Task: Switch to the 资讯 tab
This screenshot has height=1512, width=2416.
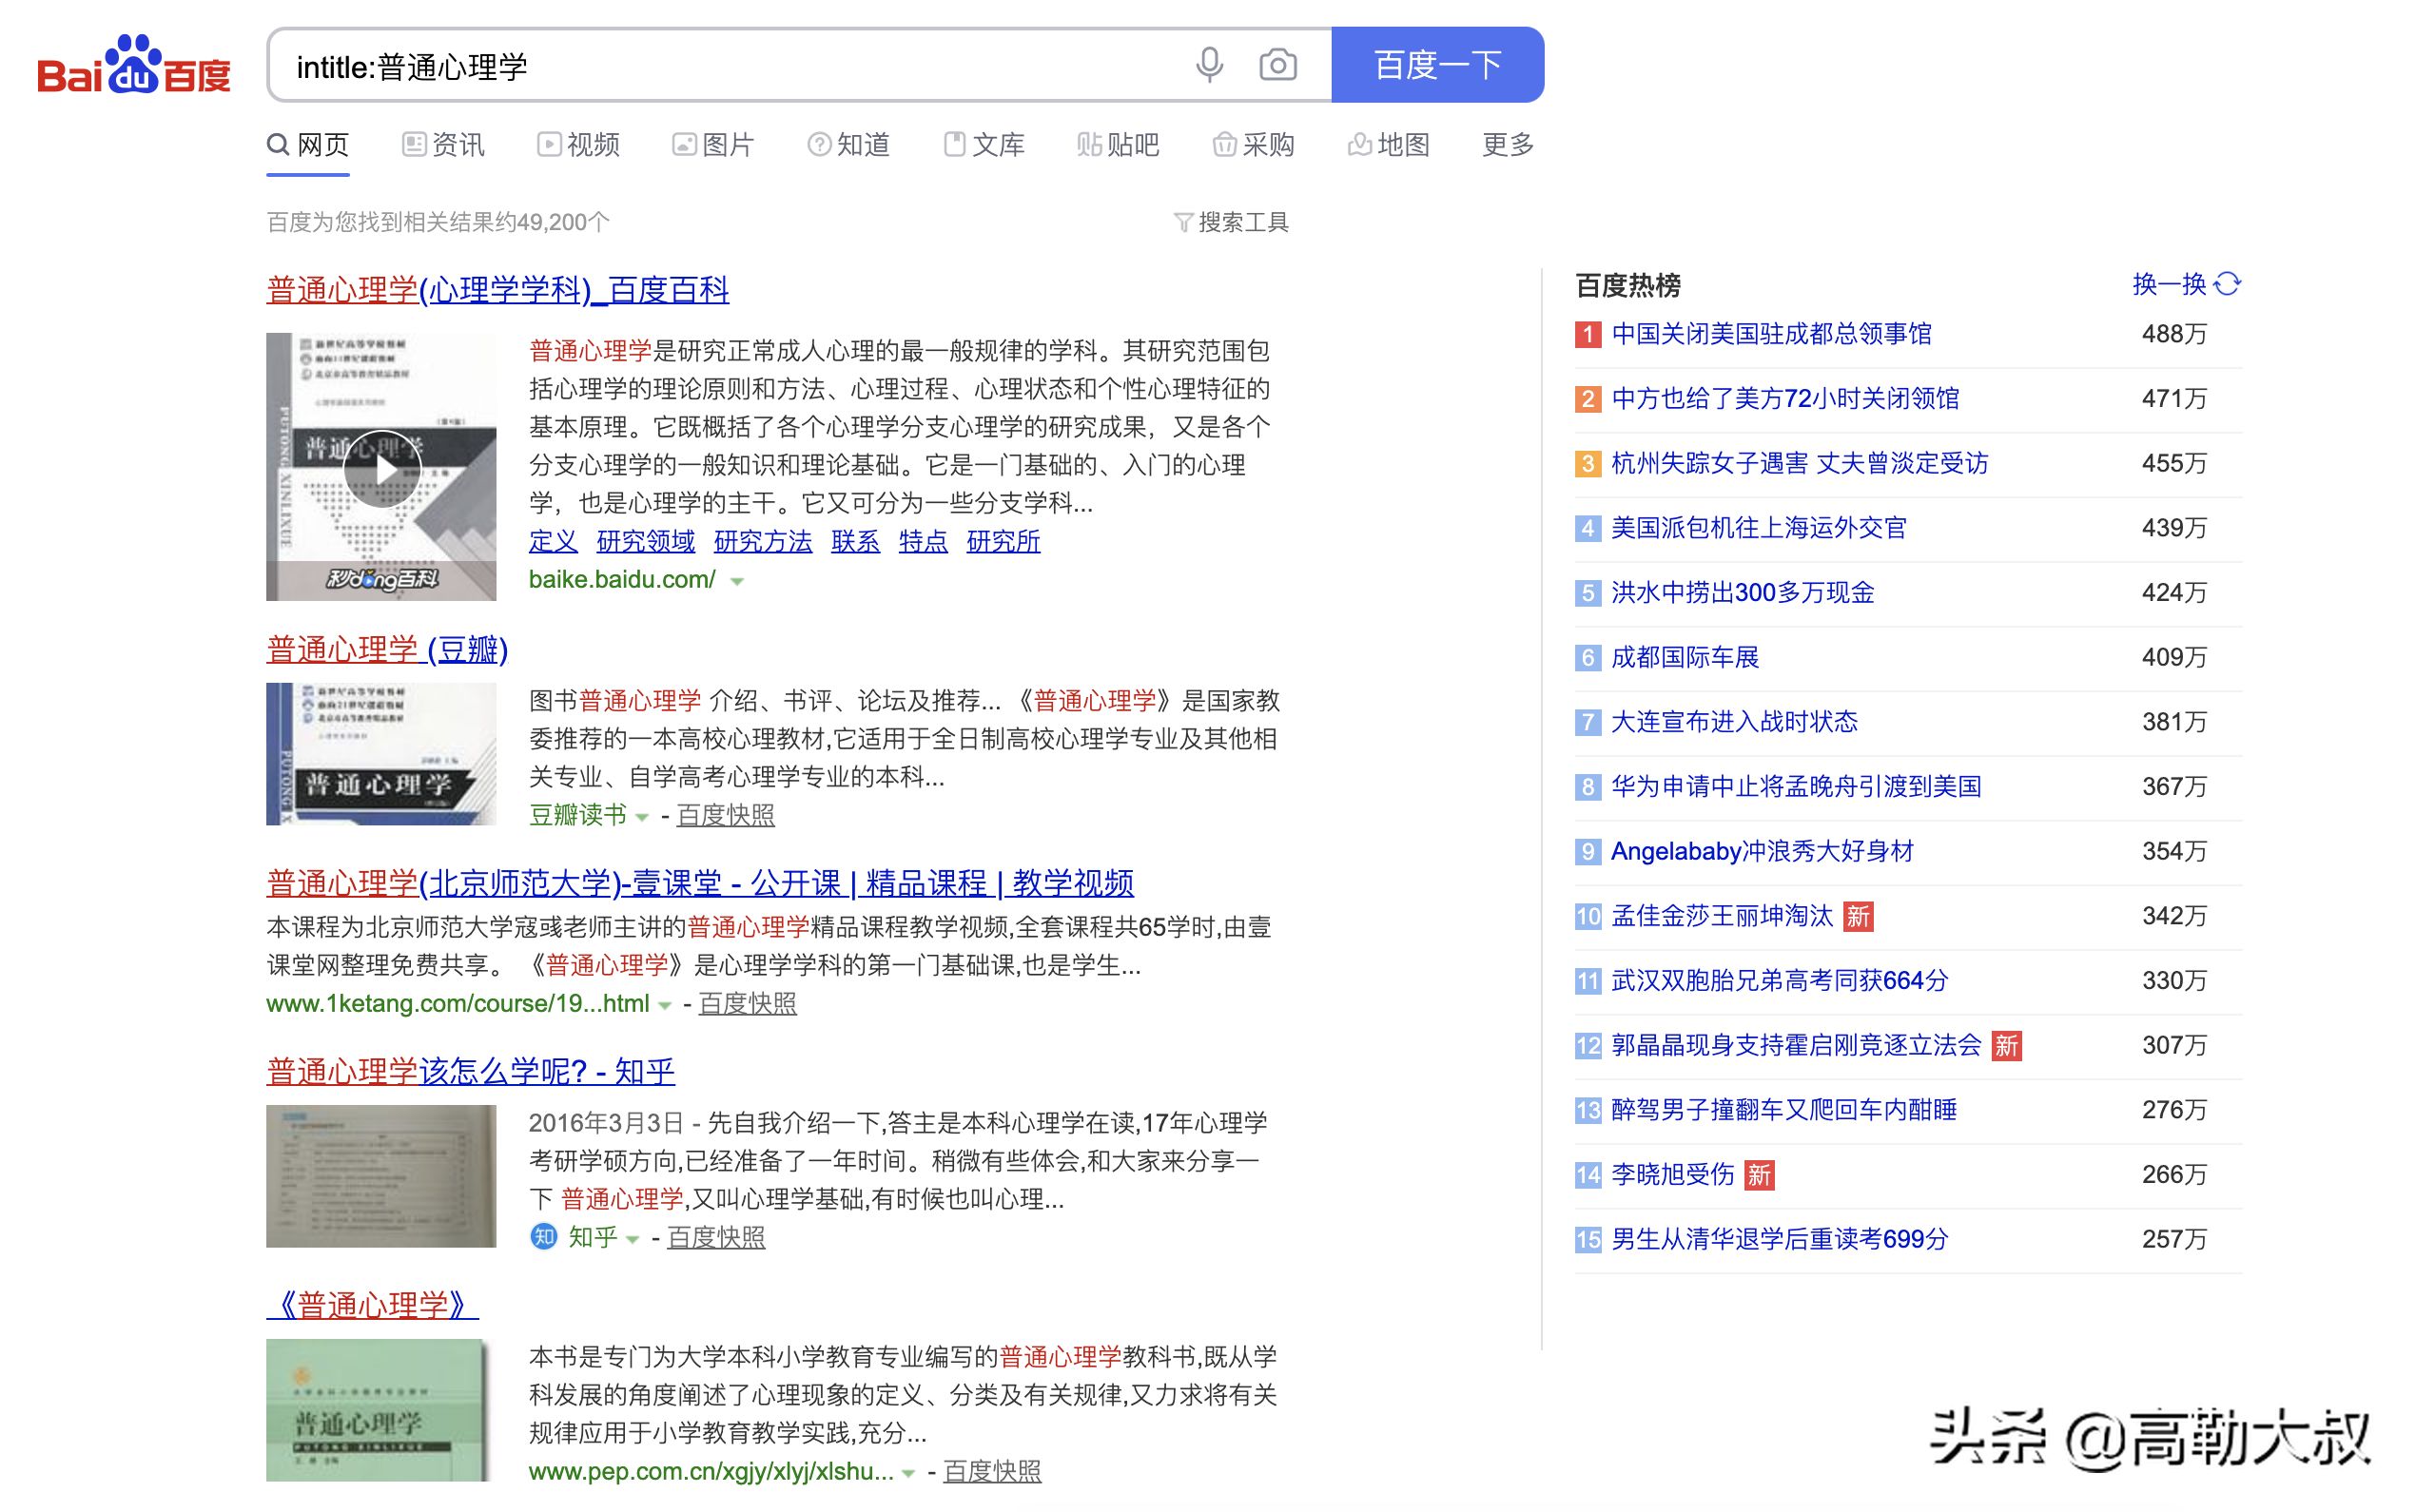Action: 443,145
